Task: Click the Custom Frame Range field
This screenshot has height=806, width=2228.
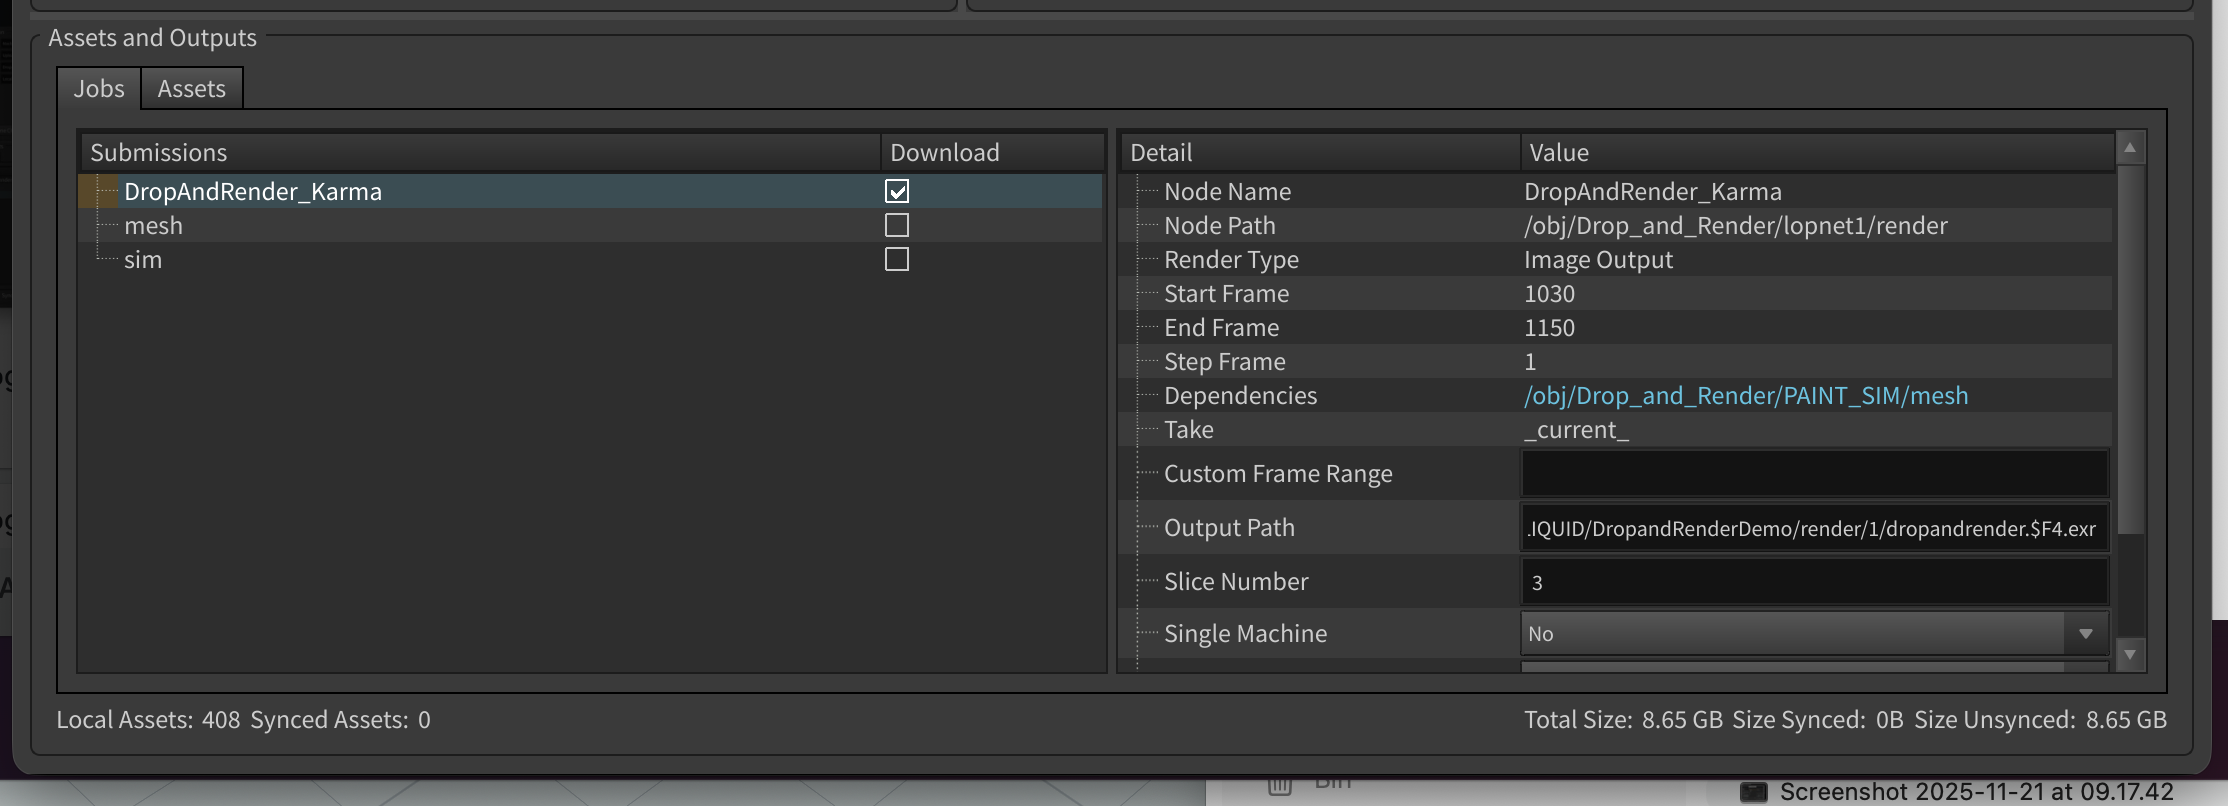Action: 1815,473
